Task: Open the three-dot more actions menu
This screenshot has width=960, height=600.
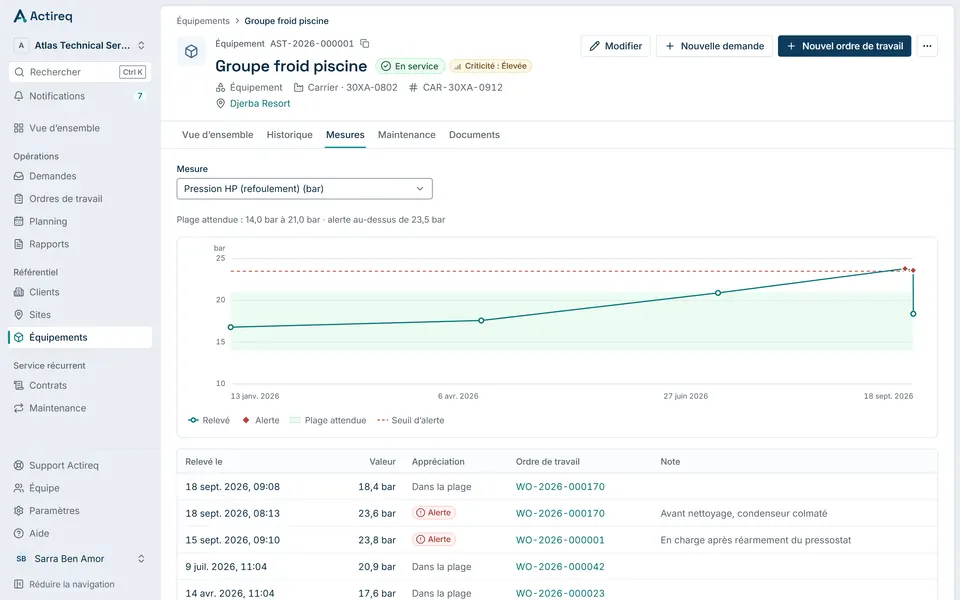Action: (927, 46)
